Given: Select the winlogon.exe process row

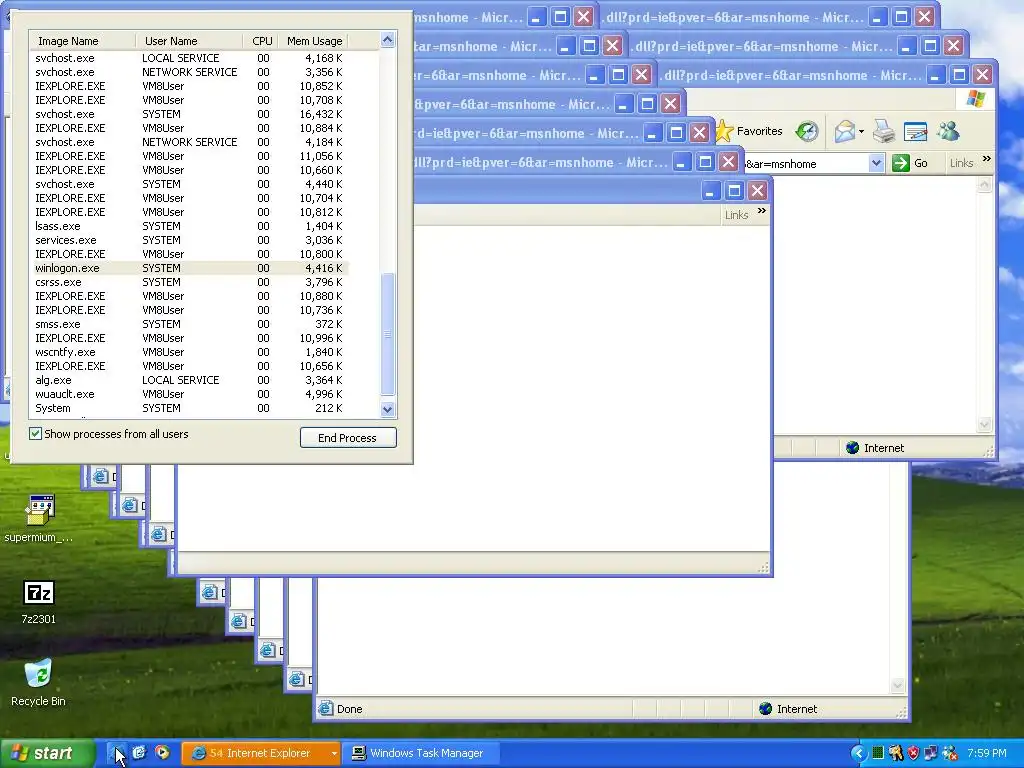Looking at the screenshot, I should 190,268.
